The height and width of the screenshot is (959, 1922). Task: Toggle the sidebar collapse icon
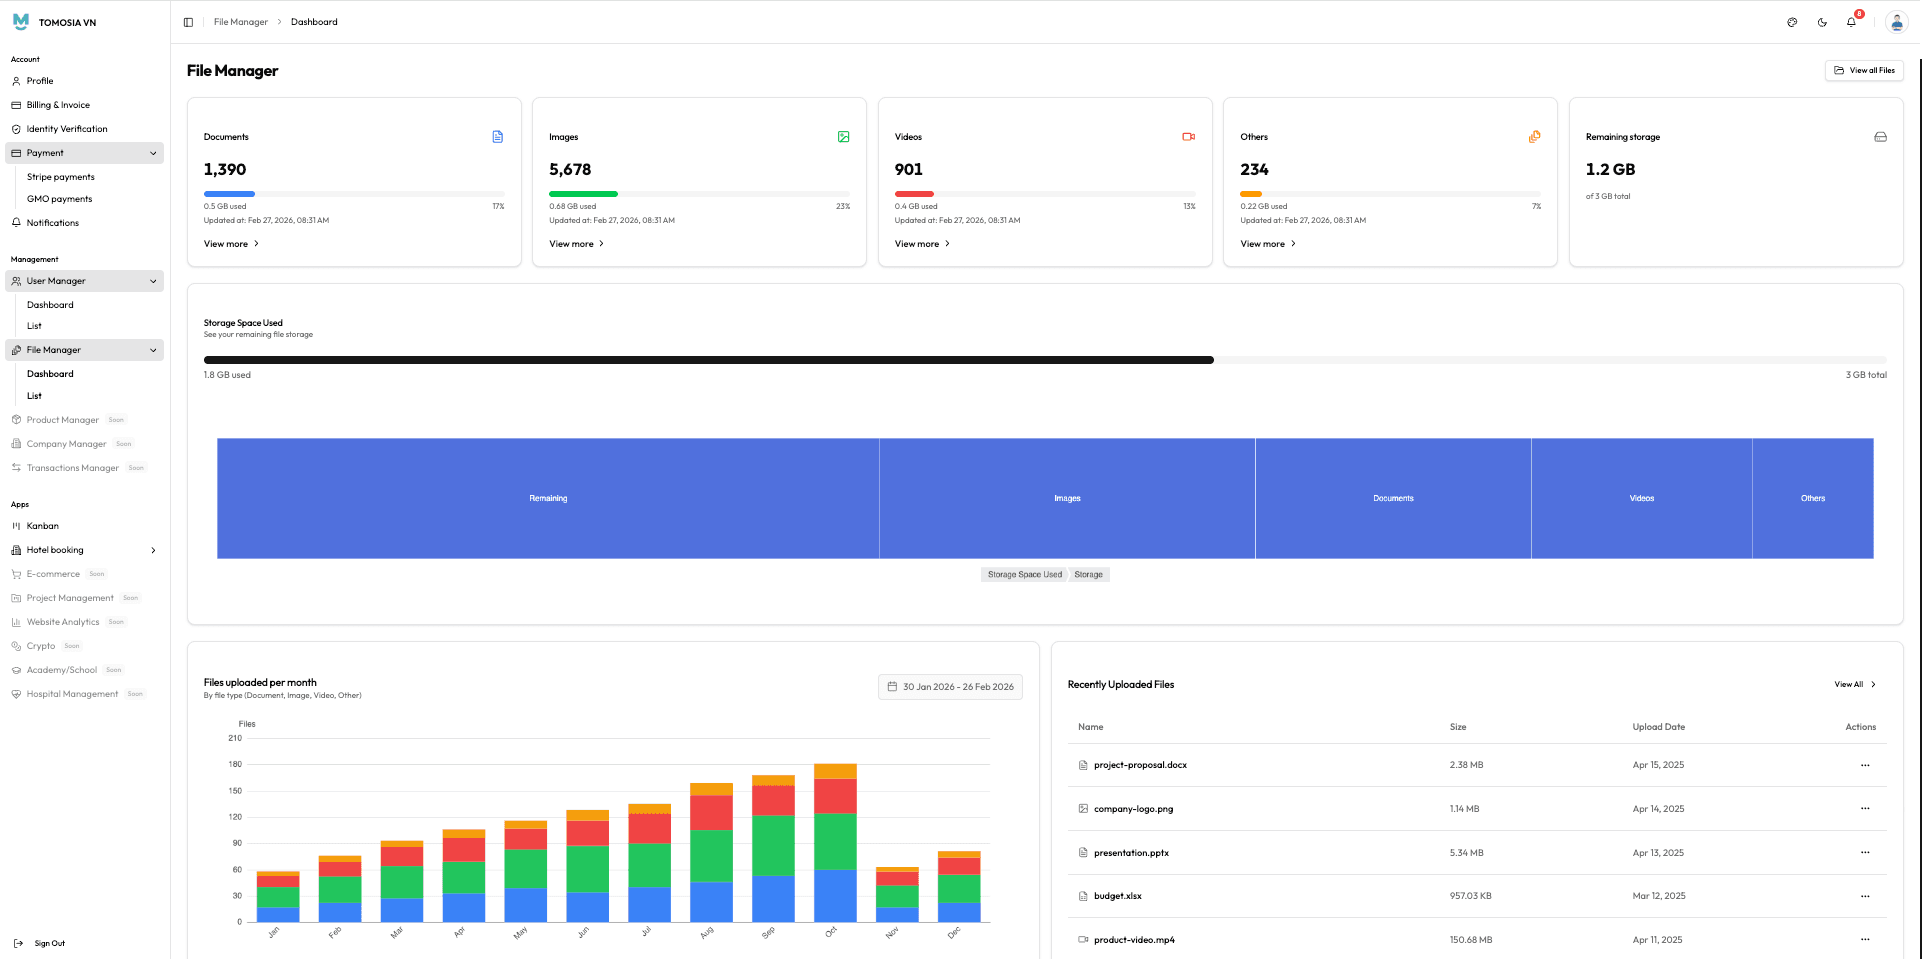(x=188, y=22)
